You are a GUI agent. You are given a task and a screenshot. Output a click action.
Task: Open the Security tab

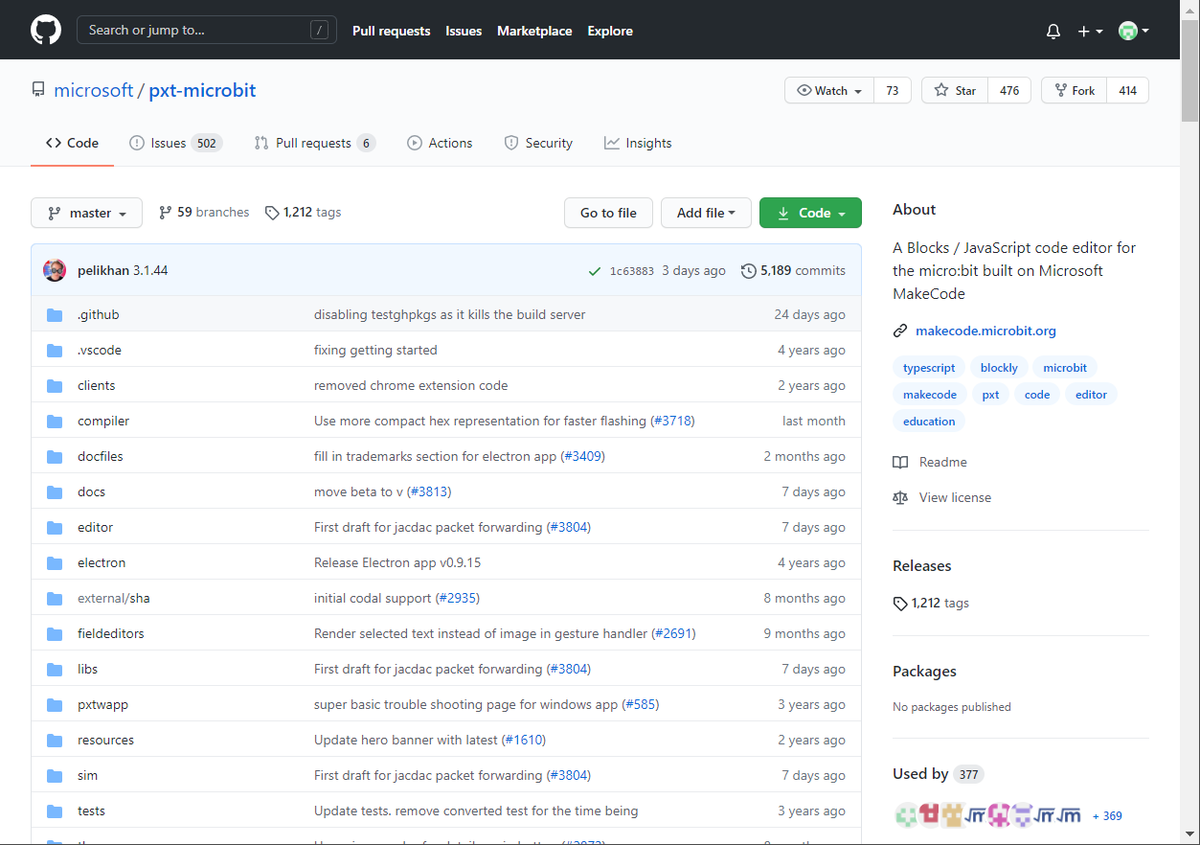pyautogui.click(x=538, y=143)
